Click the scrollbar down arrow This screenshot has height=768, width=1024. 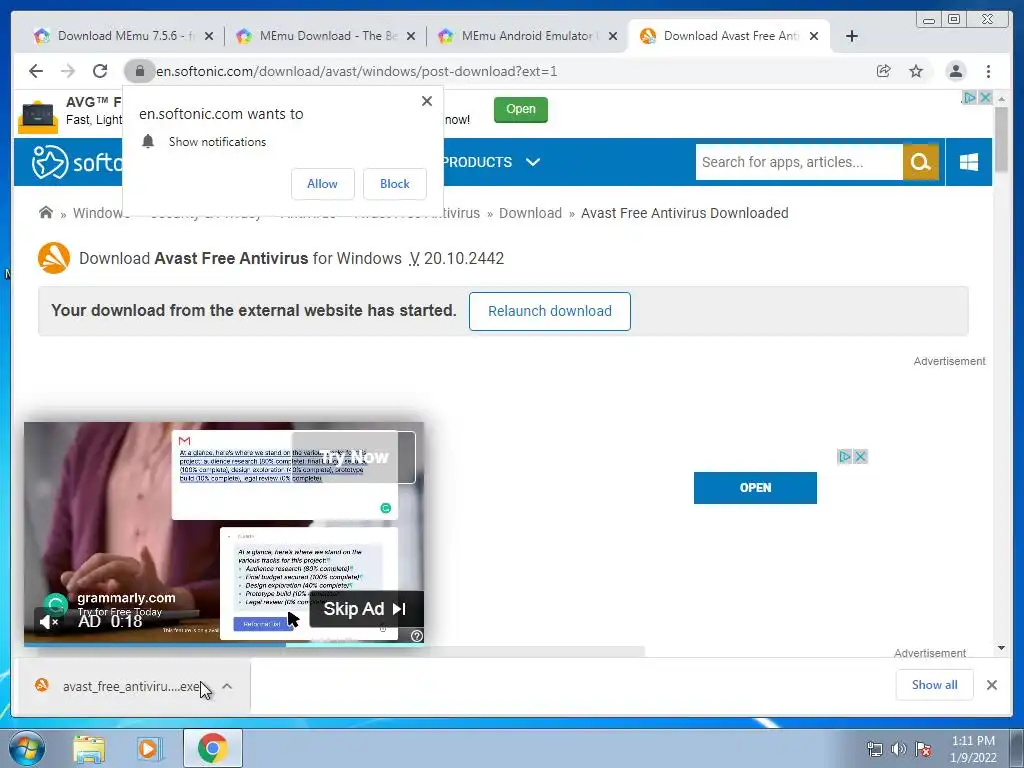[1001, 648]
